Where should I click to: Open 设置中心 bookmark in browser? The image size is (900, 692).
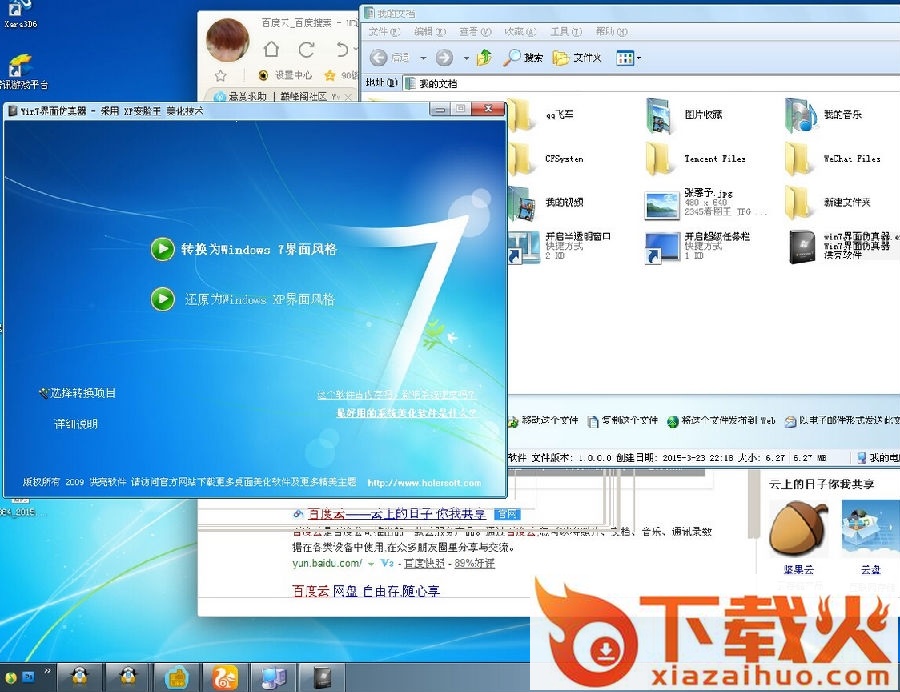click(285, 75)
